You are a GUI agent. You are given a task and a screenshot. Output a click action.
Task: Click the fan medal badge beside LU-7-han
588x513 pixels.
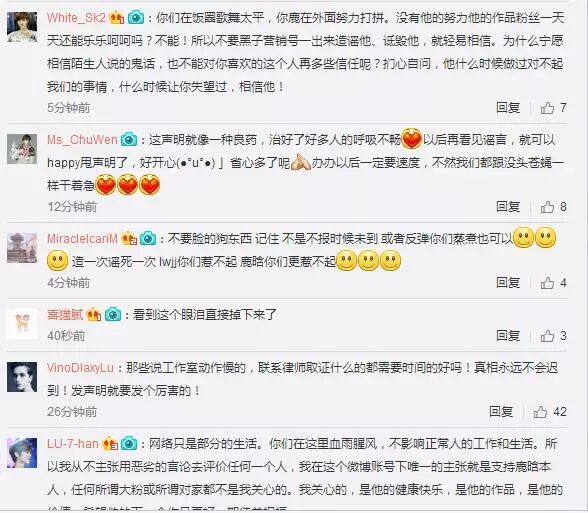[110, 444]
